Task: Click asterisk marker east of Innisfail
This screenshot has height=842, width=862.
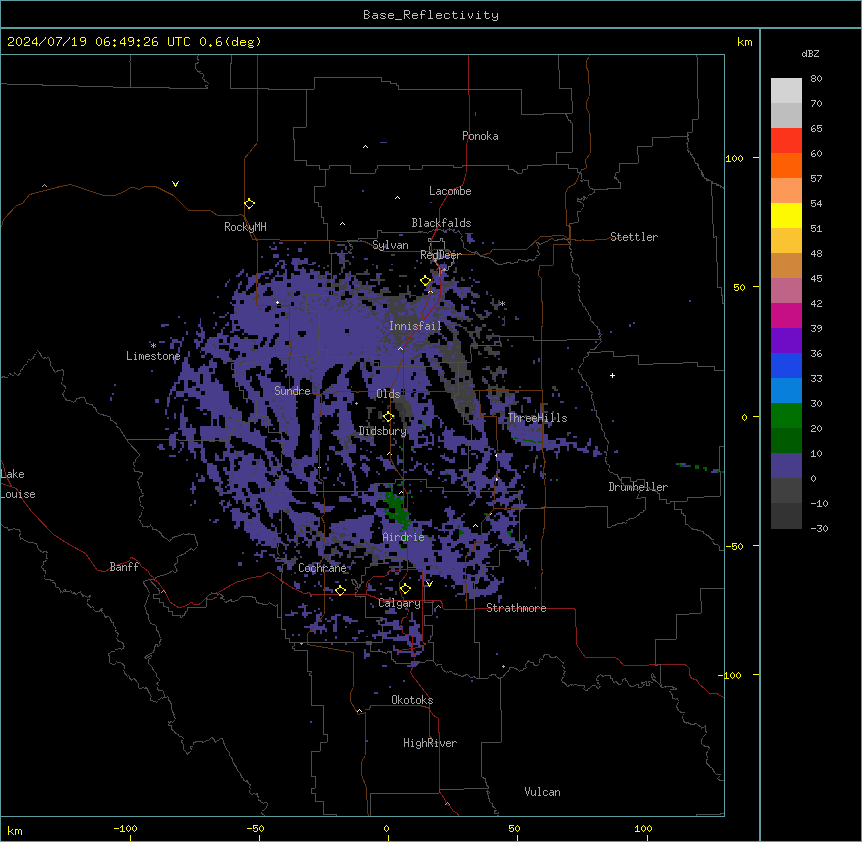Action: point(502,304)
